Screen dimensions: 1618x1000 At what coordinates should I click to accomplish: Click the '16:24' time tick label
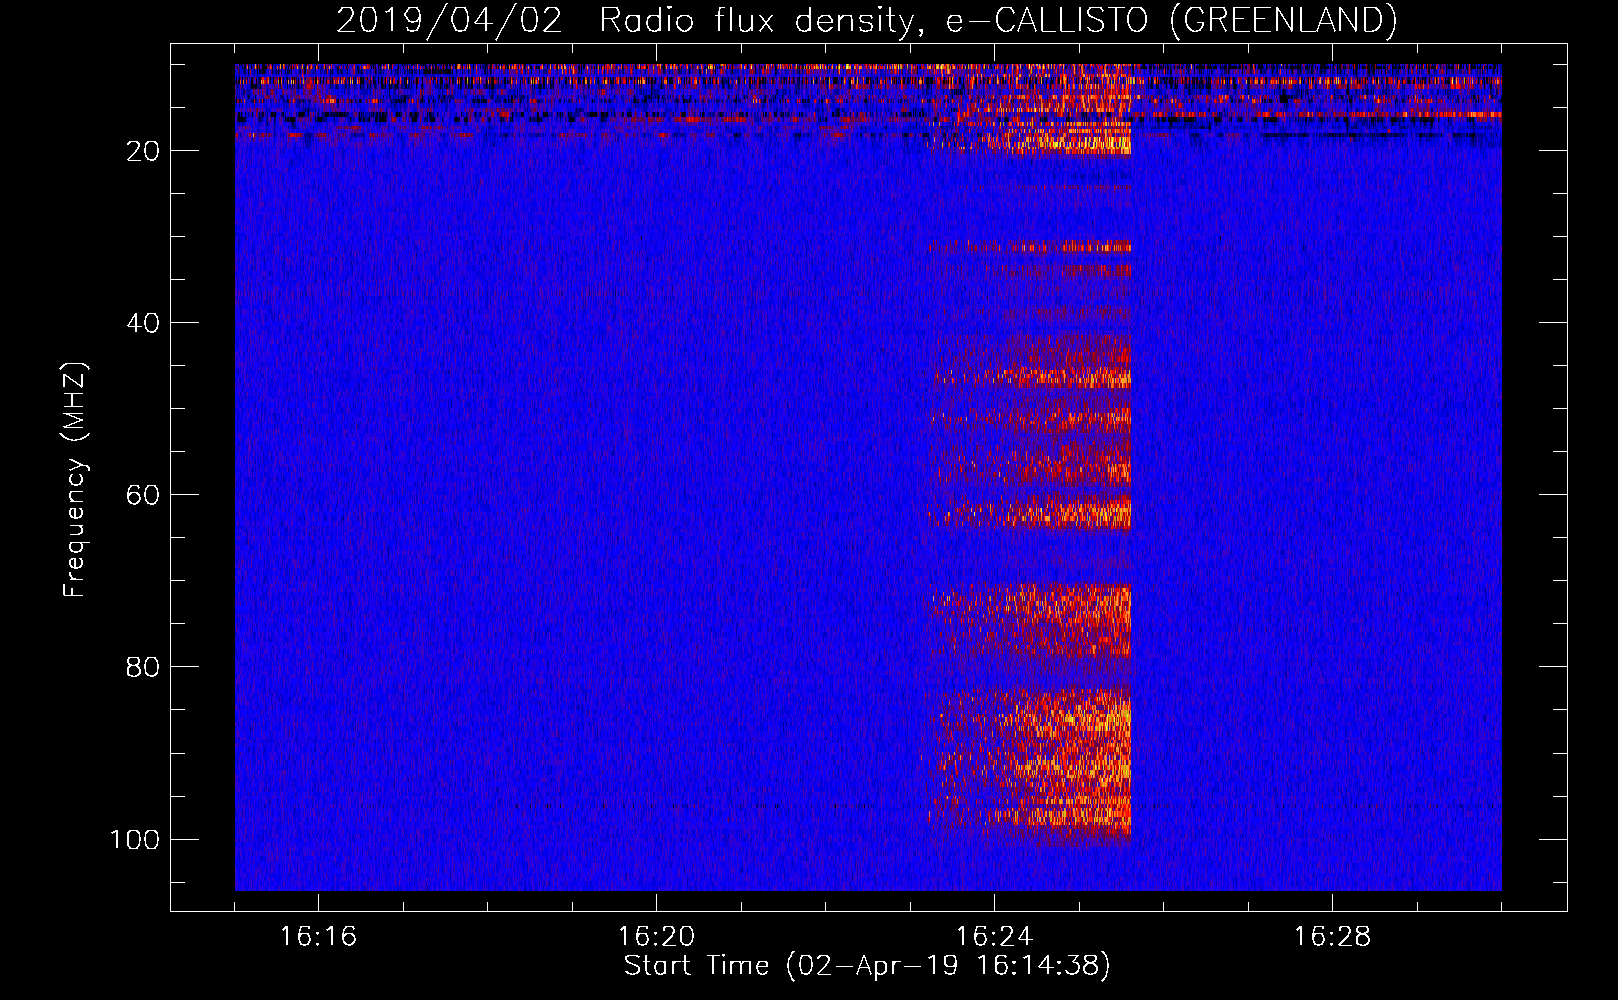pyautogui.click(x=994, y=937)
